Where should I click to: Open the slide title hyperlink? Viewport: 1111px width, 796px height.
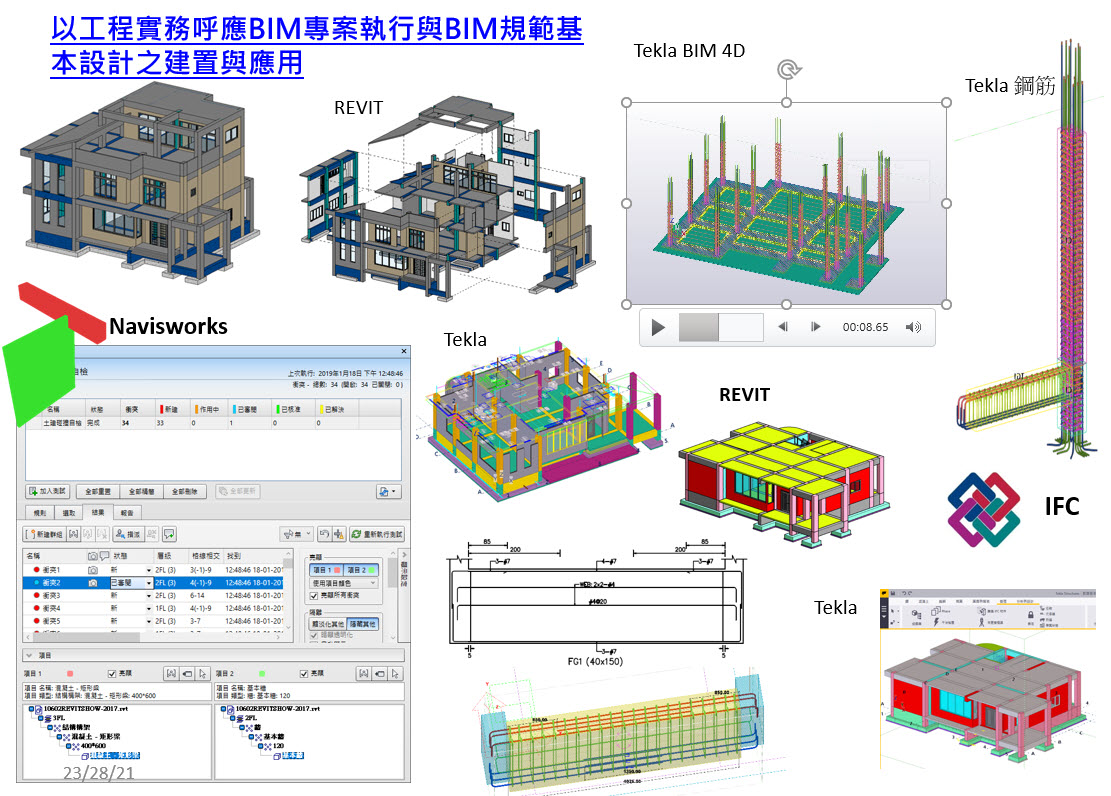click(317, 45)
